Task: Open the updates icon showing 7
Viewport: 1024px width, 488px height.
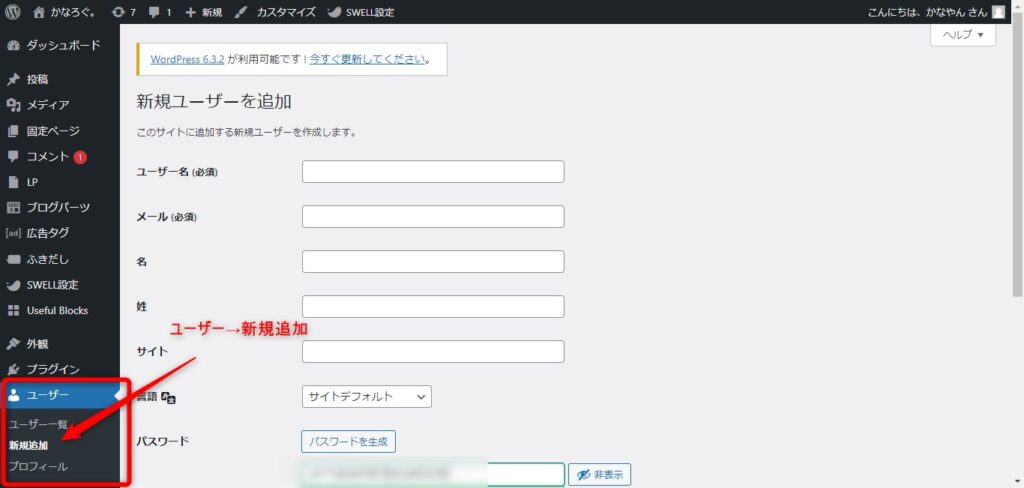Action: (124, 12)
